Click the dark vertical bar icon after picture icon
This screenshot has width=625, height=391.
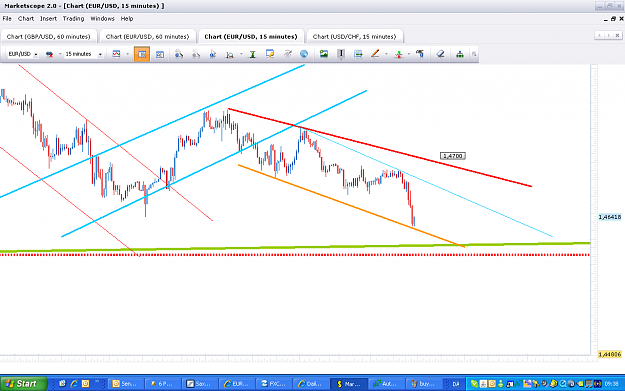(x=341, y=54)
